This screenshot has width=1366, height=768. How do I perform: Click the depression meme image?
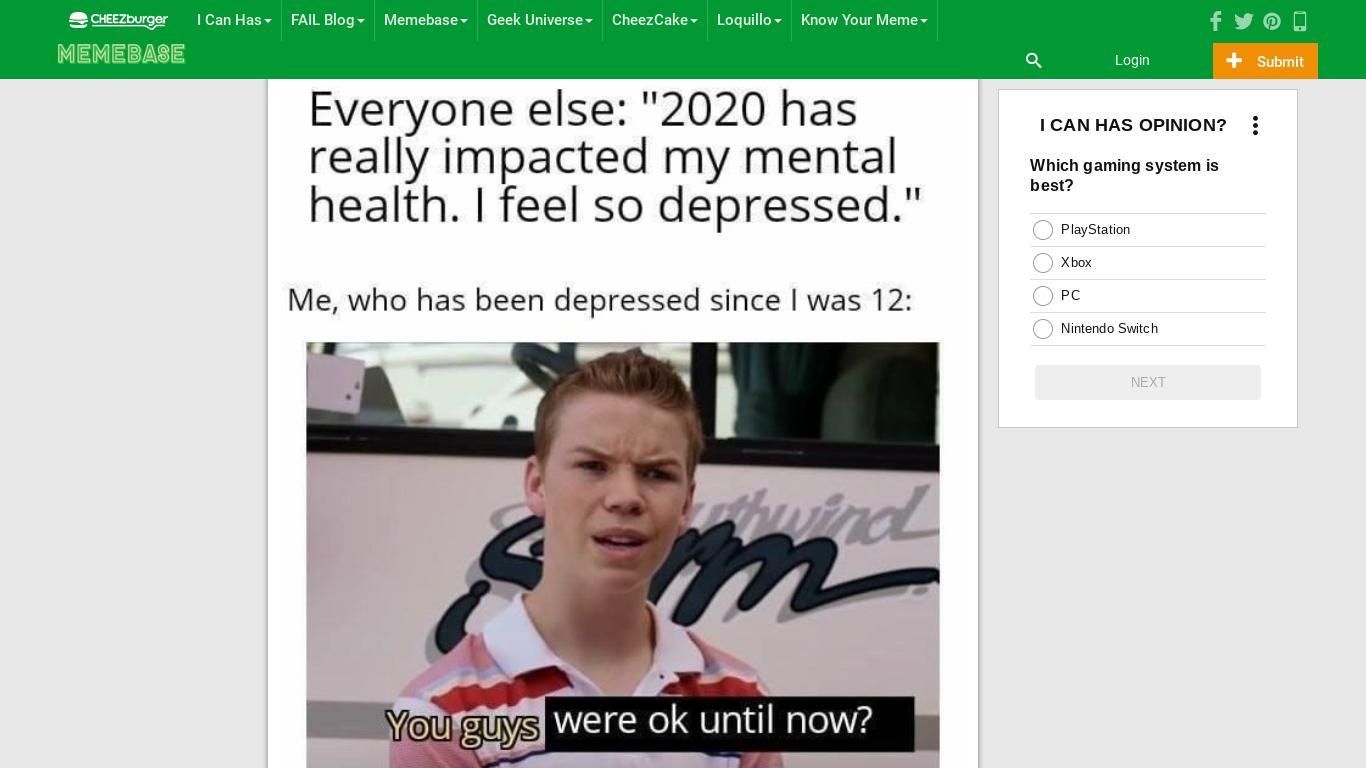click(x=622, y=424)
